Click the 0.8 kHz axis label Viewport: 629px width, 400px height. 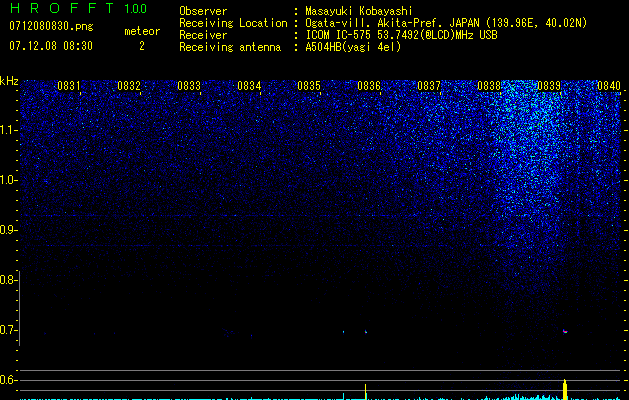8,280
